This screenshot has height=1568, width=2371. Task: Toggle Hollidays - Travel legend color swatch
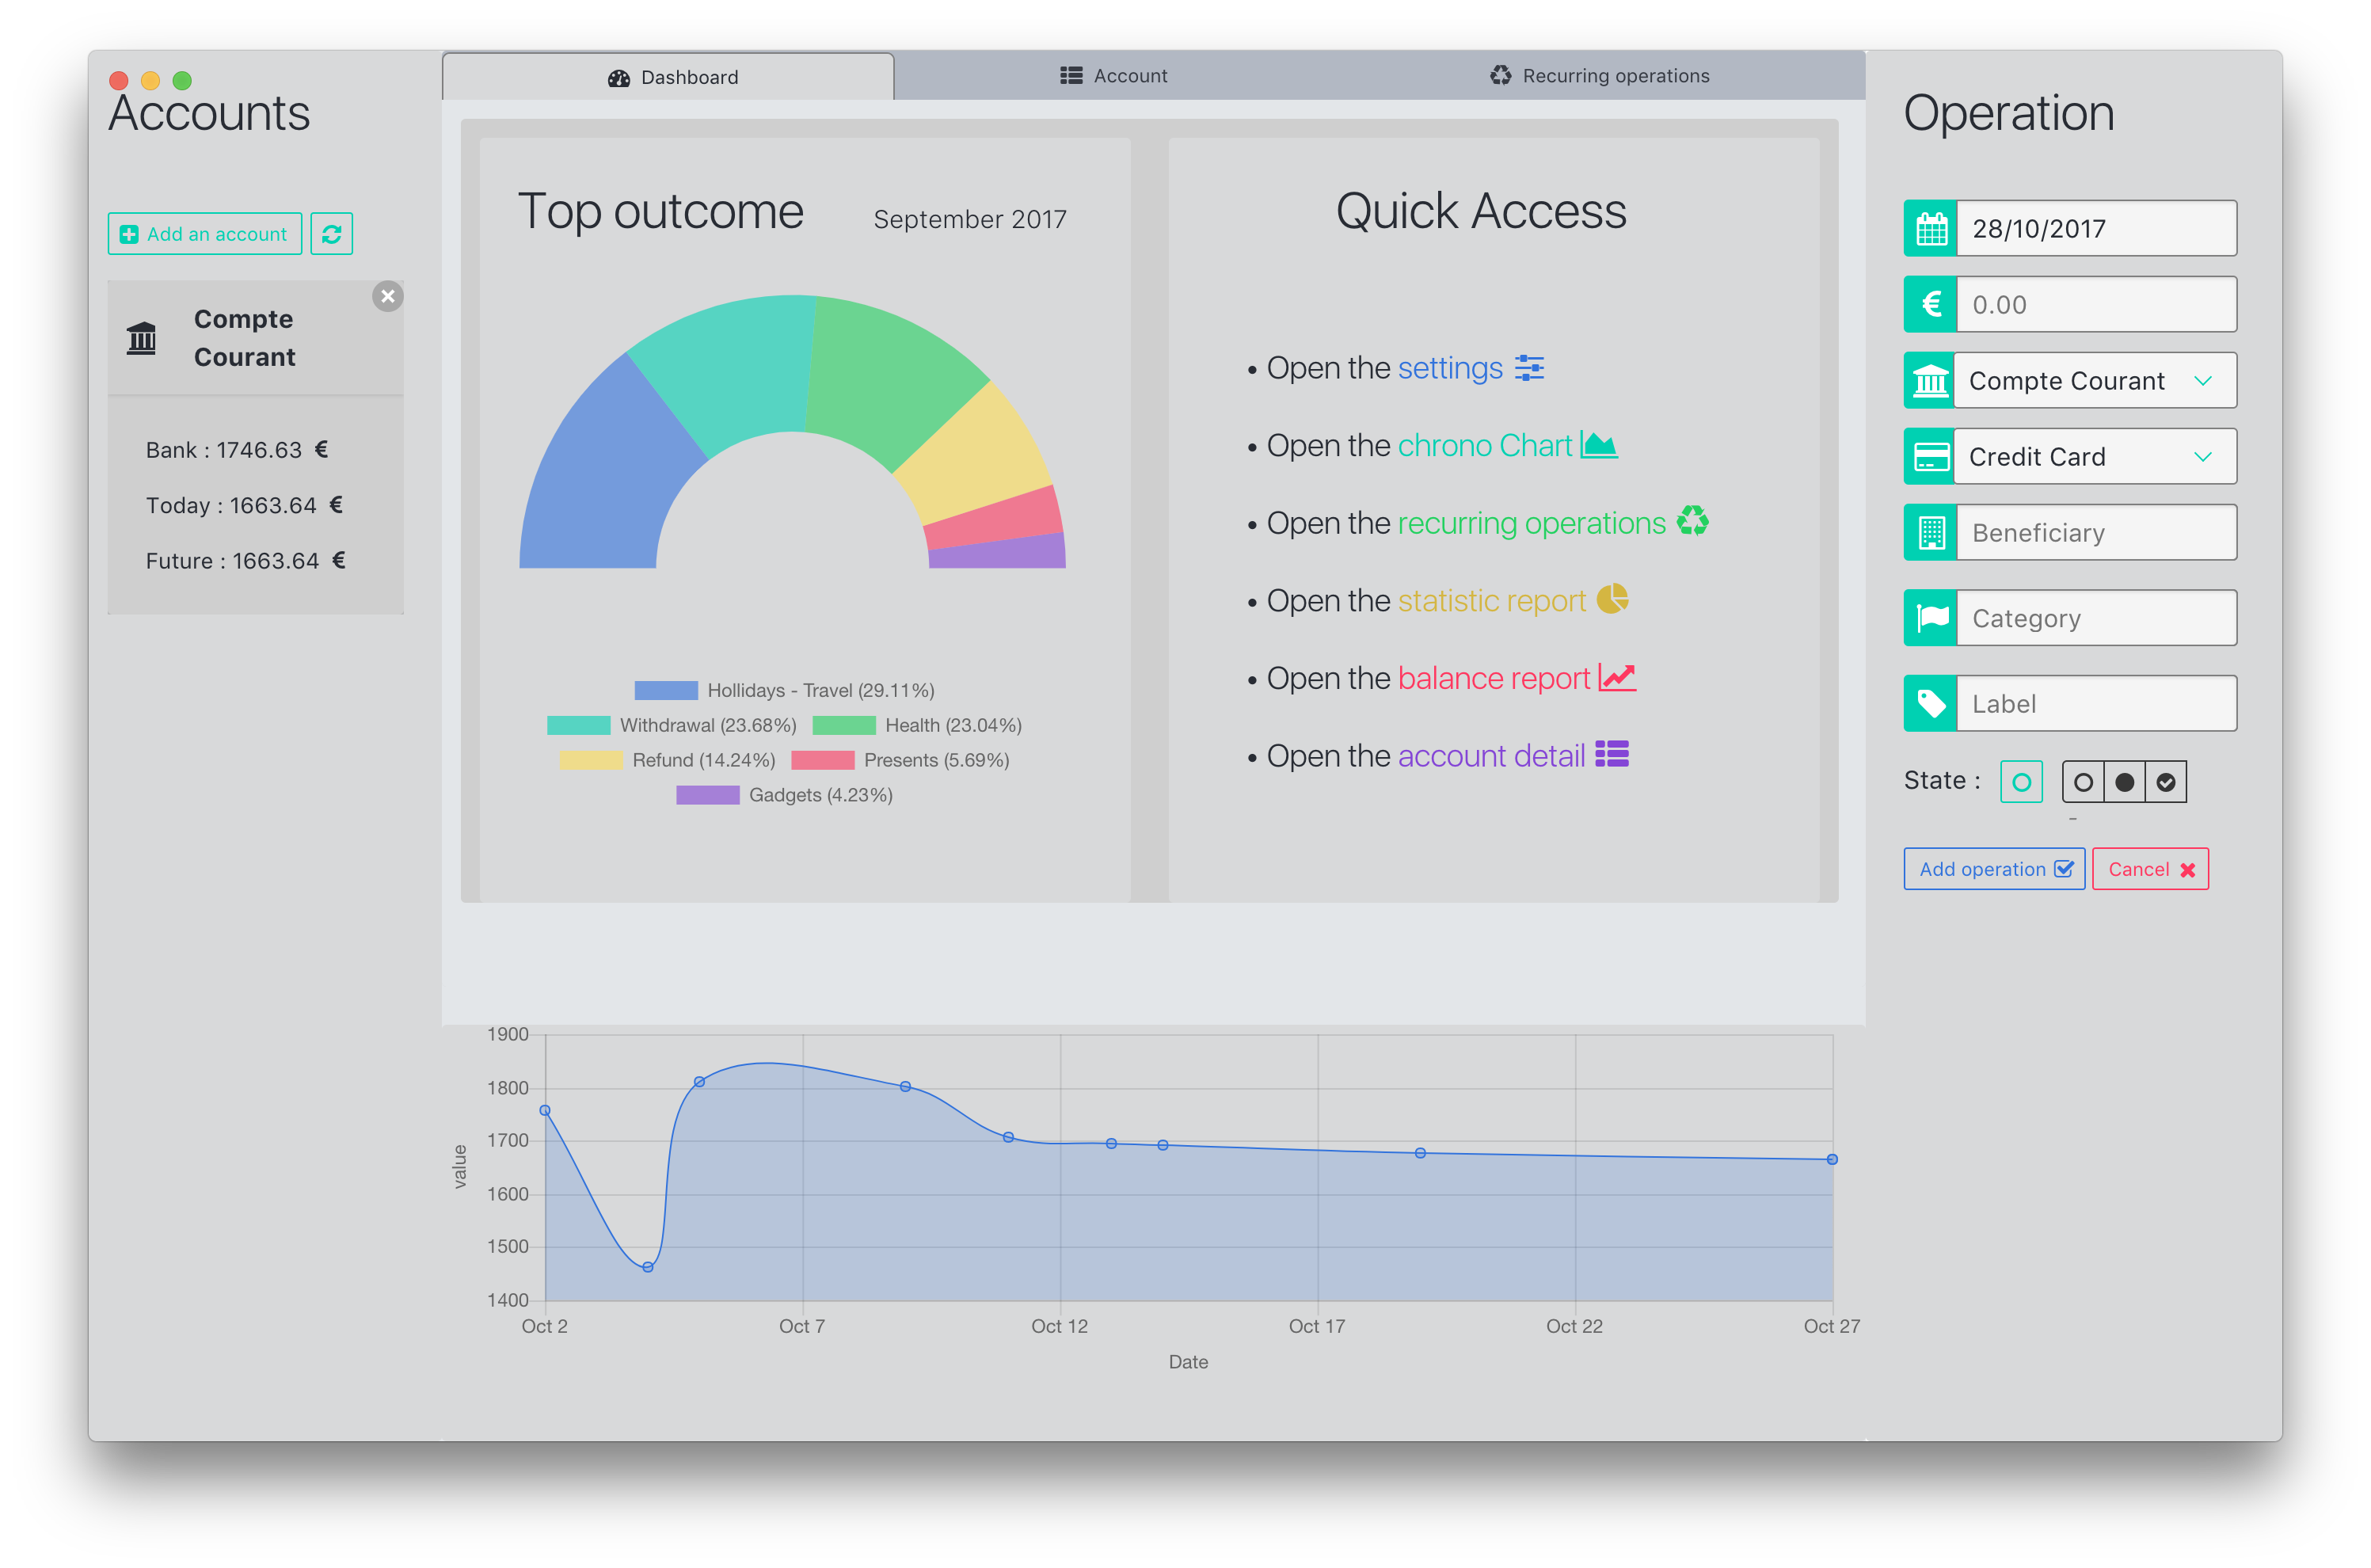tap(666, 691)
